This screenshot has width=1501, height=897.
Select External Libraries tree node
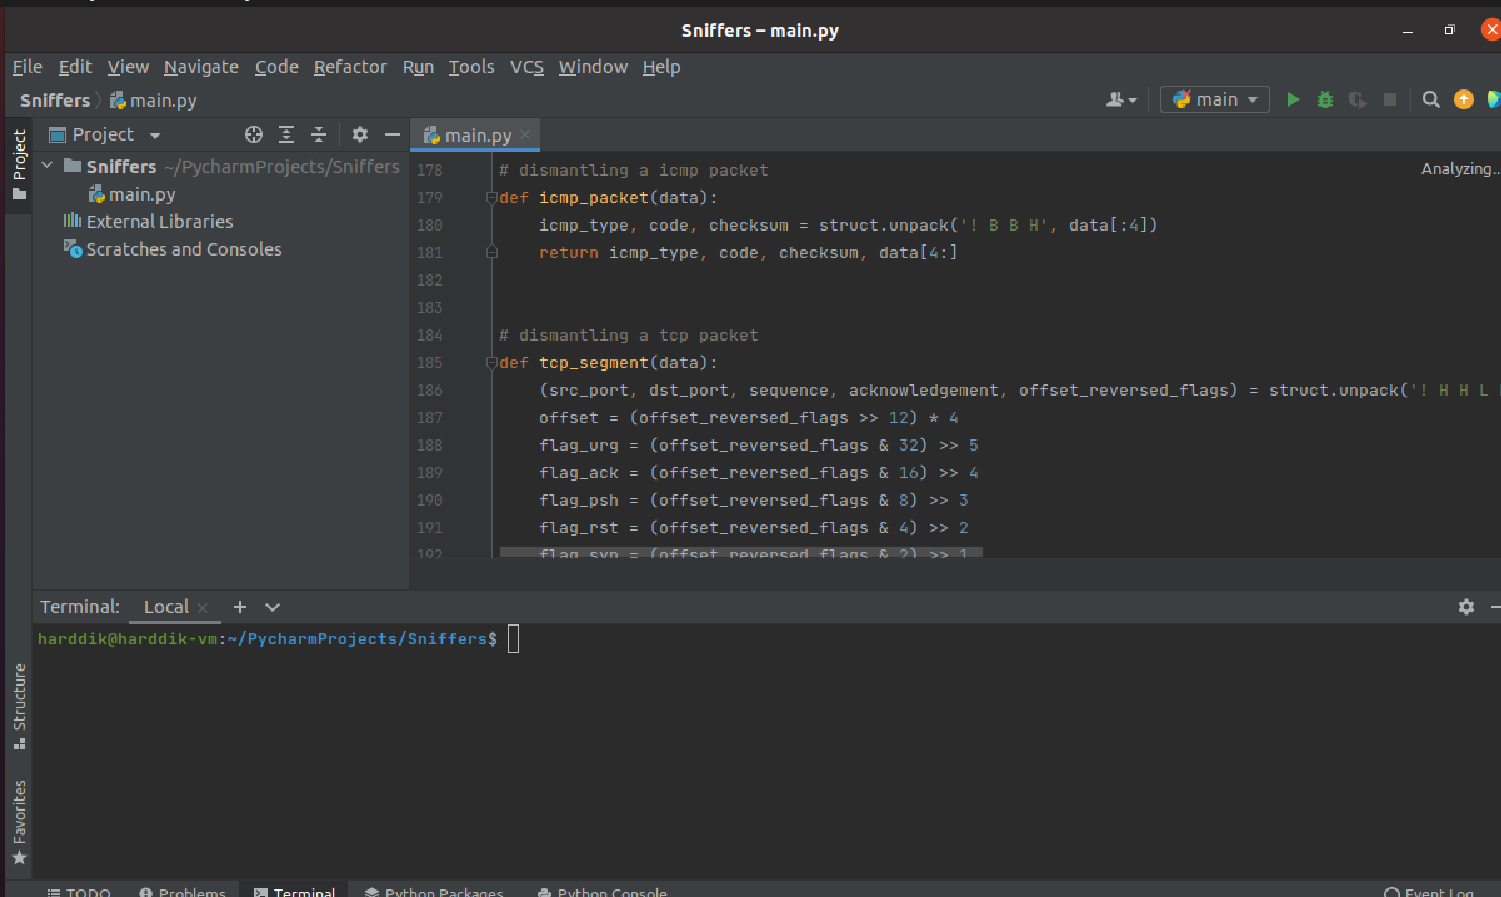point(148,221)
